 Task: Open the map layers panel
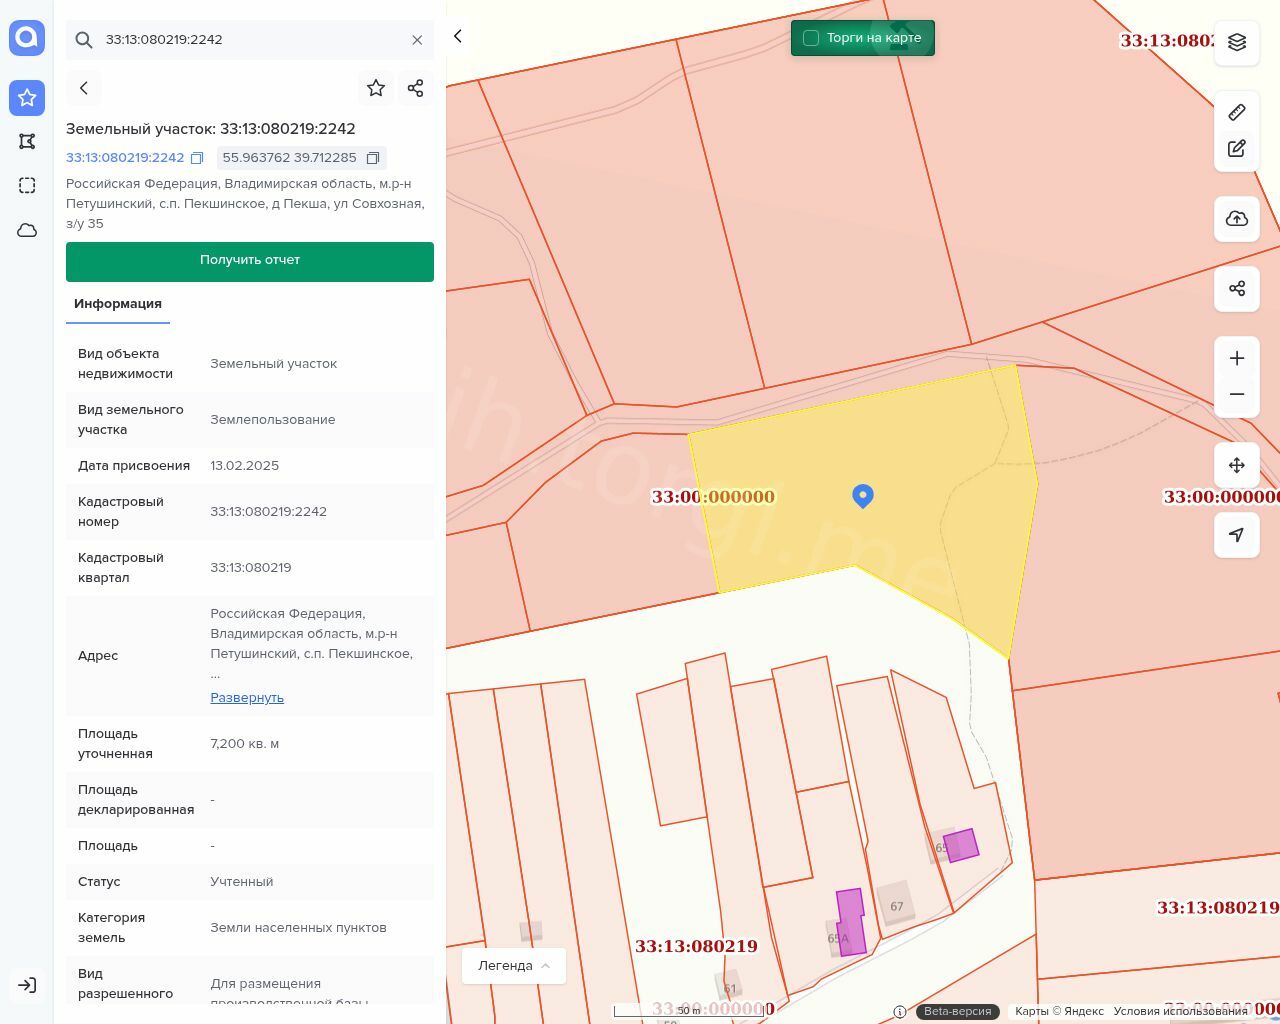tap(1237, 42)
